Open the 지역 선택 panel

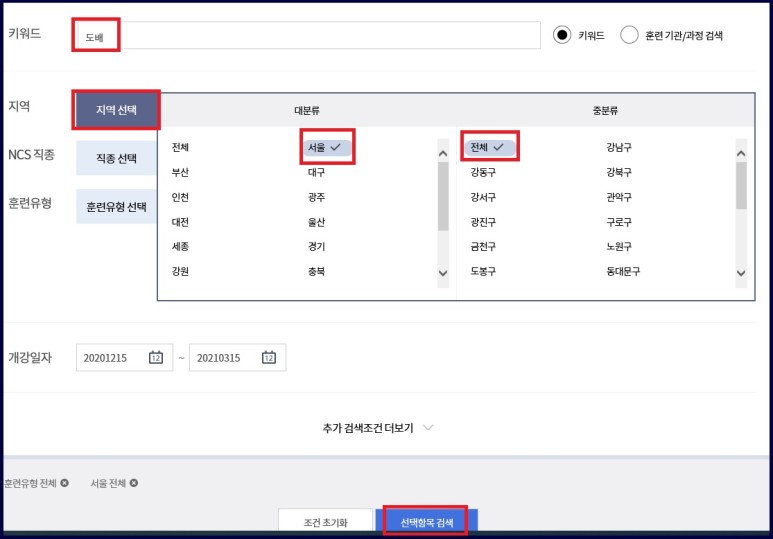(x=116, y=109)
